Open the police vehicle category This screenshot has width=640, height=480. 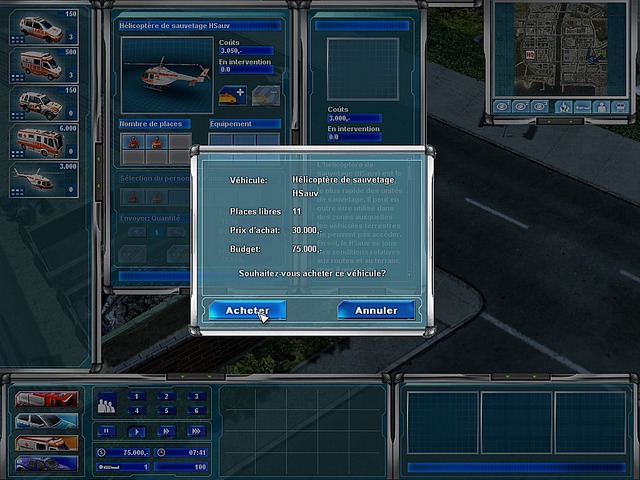click(x=46, y=421)
